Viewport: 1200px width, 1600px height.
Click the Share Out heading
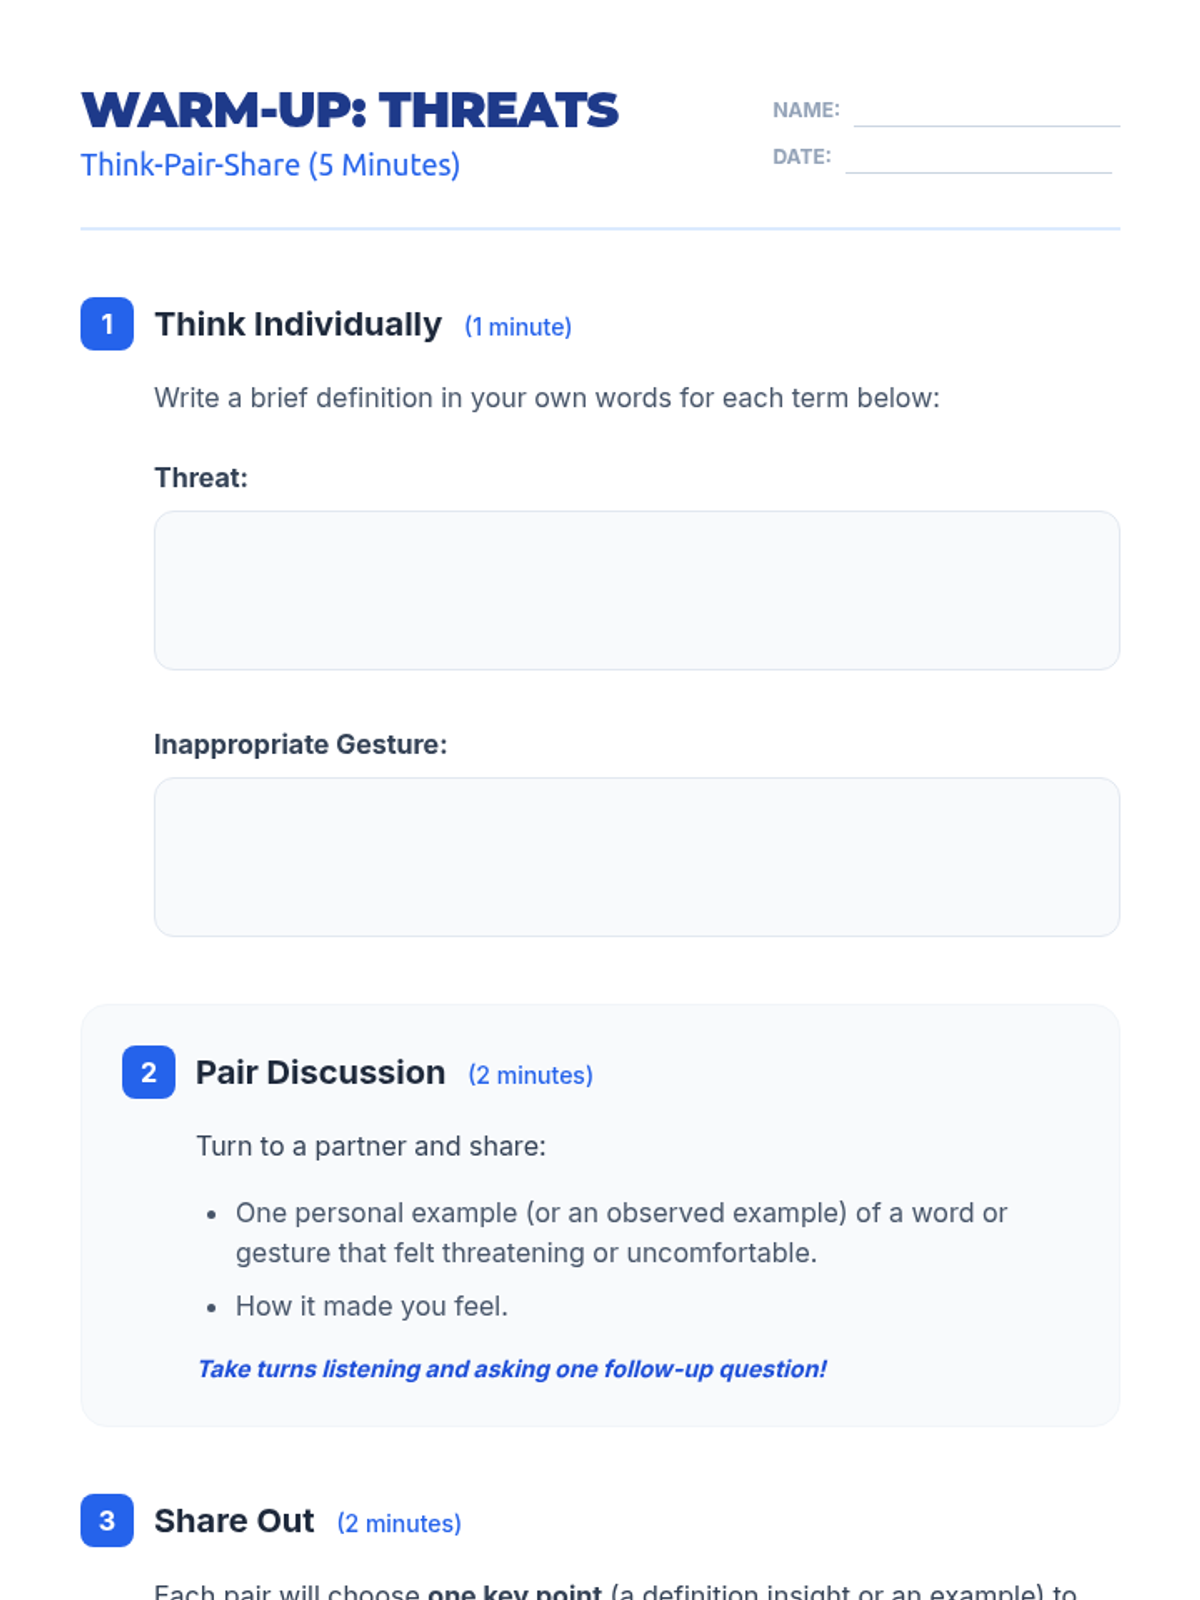click(234, 1521)
